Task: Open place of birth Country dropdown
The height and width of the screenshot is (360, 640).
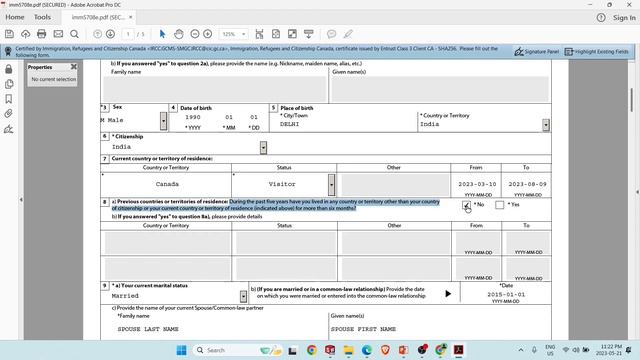Action: (x=546, y=125)
